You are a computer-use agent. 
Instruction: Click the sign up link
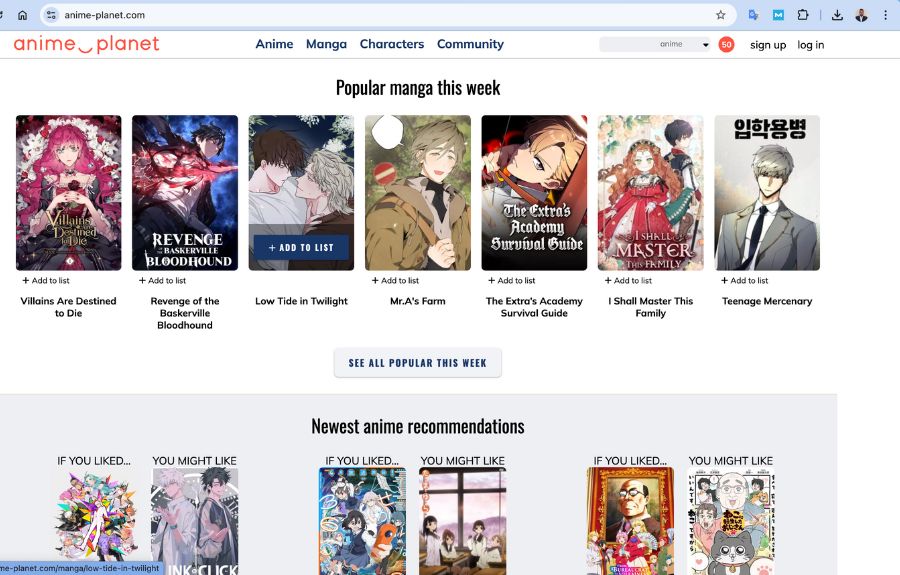pos(768,45)
